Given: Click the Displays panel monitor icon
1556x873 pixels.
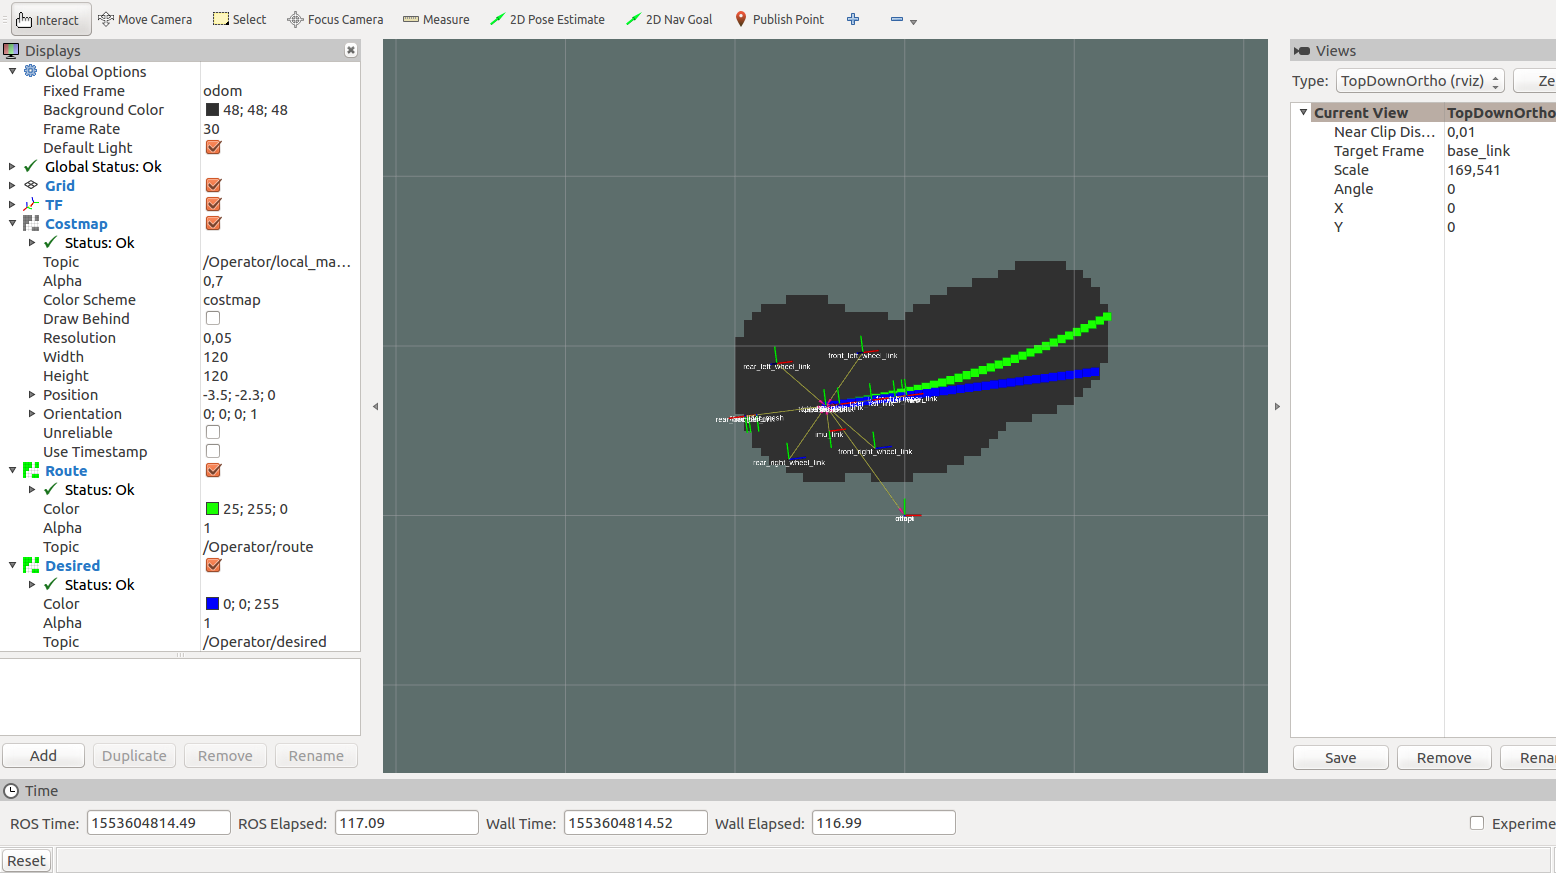Looking at the screenshot, I should [11, 50].
